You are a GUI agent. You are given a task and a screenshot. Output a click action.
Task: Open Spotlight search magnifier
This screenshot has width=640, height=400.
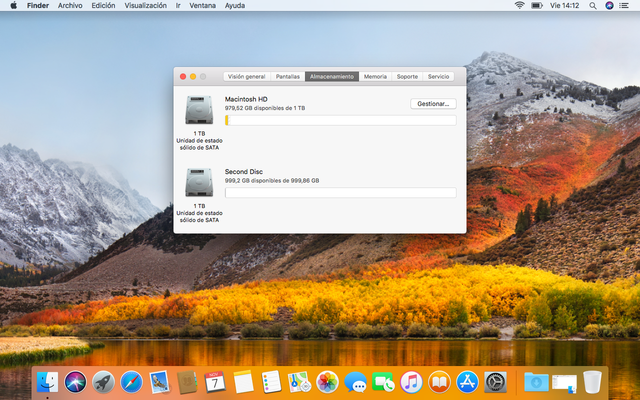(x=593, y=6)
